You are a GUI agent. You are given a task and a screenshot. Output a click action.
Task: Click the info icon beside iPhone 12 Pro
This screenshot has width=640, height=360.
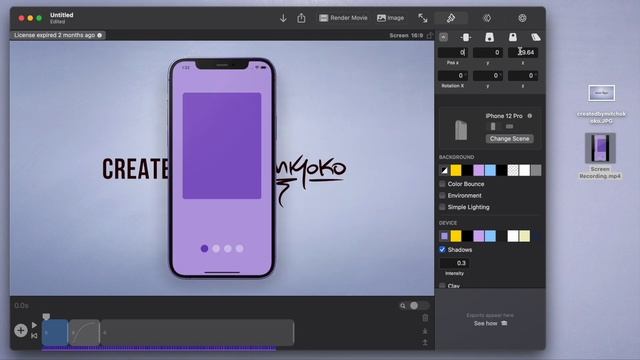coord(529,116)
